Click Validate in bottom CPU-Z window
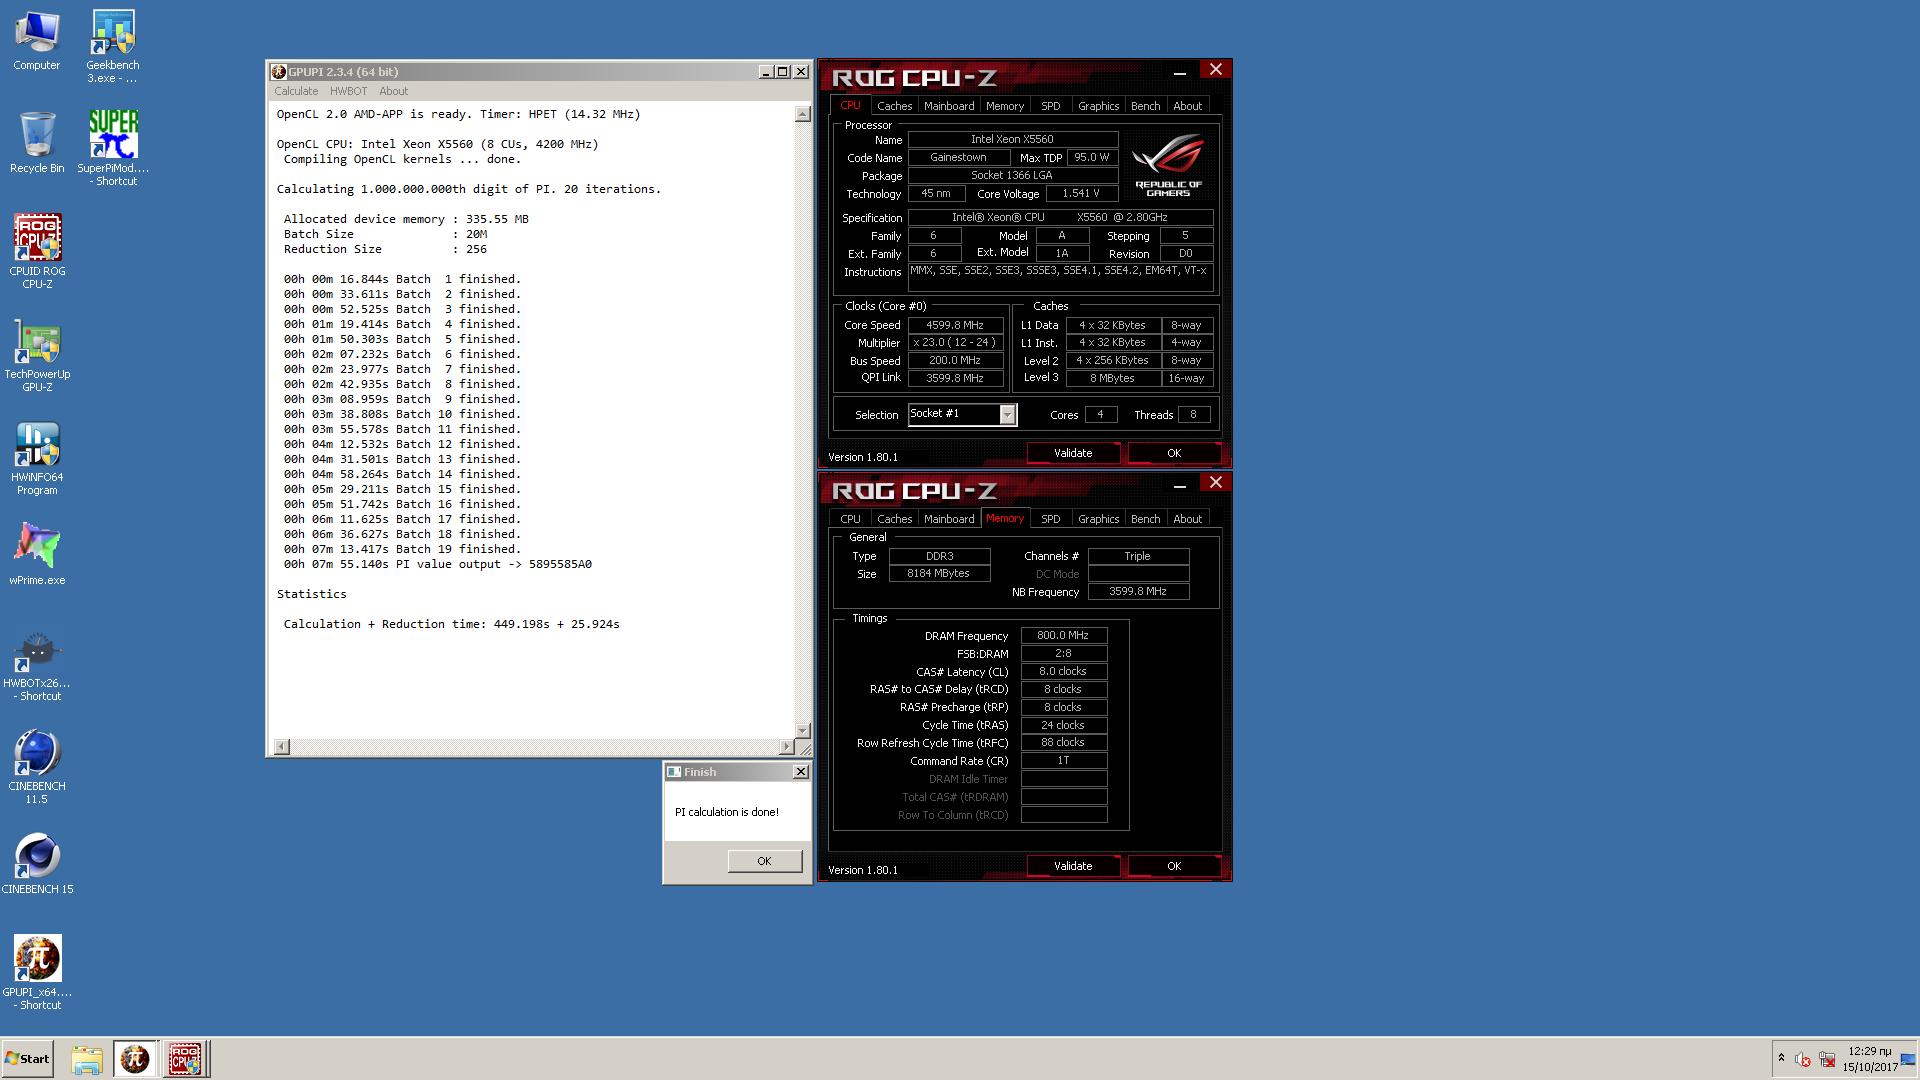Viewport: 1920px width, 1080px height. pos(1073,866)
